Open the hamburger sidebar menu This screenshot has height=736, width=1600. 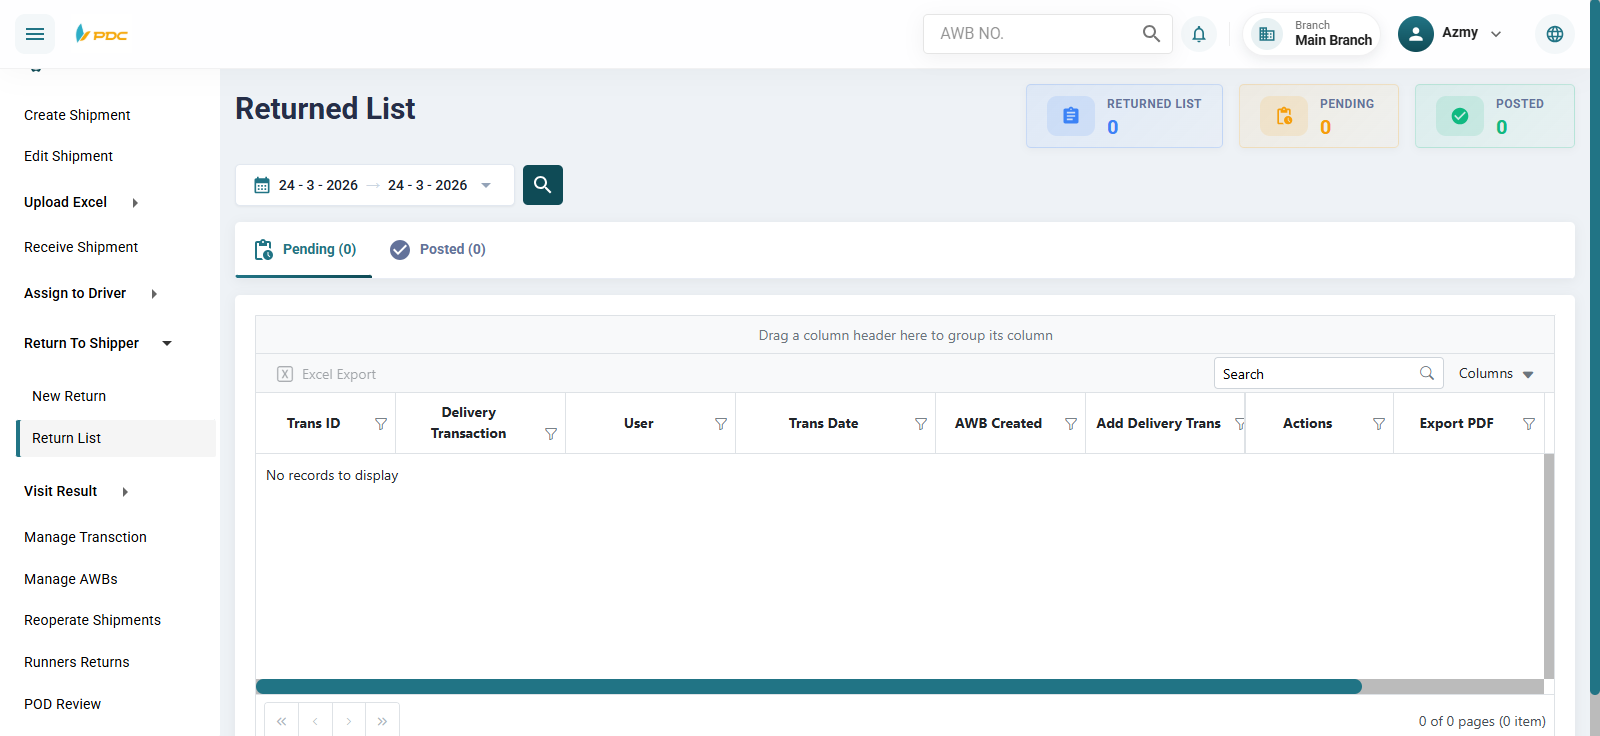(x=35, y=34)
